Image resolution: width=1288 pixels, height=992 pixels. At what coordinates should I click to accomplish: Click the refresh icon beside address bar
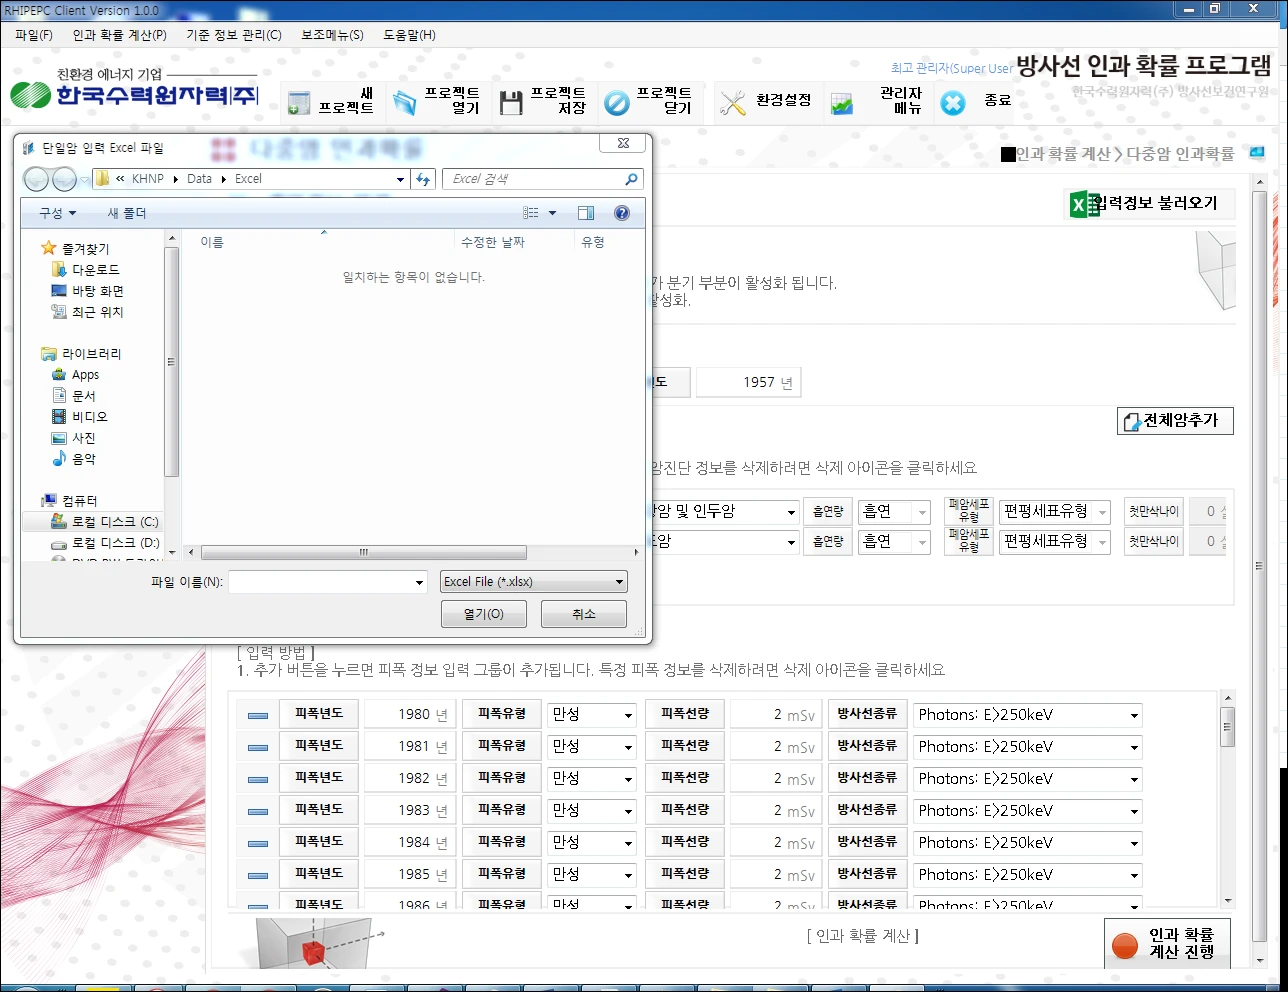(x=424, y=179)
